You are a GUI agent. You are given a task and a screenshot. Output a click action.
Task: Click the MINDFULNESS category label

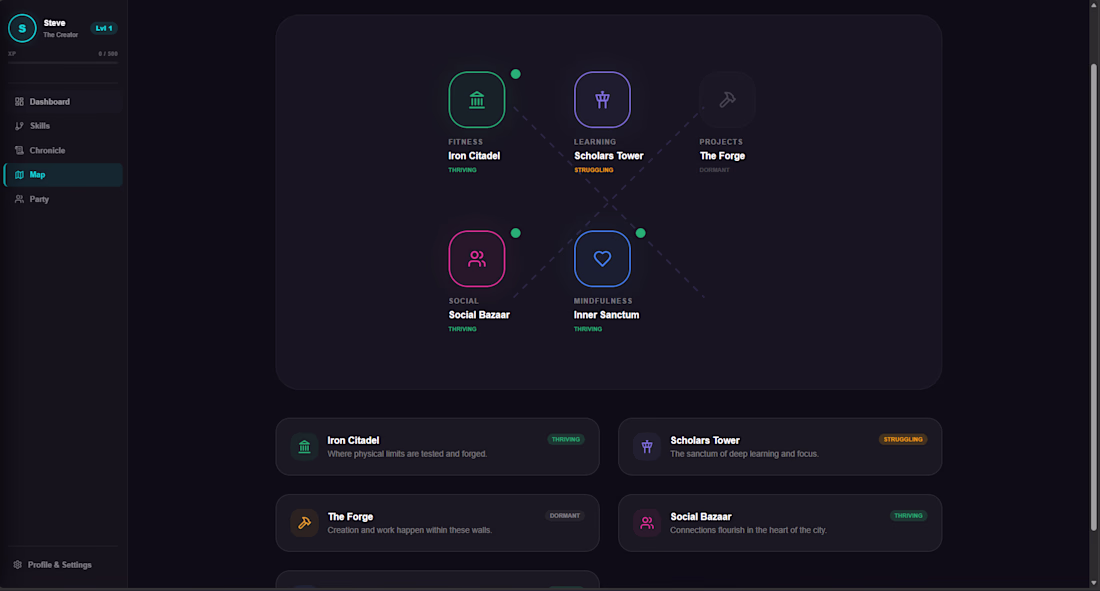(603, 301)
